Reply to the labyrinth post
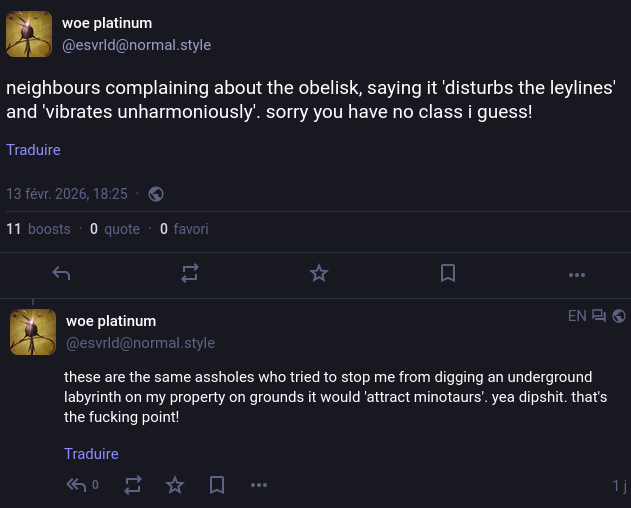This screenshot has width=631, height=508. coord(77,485)
